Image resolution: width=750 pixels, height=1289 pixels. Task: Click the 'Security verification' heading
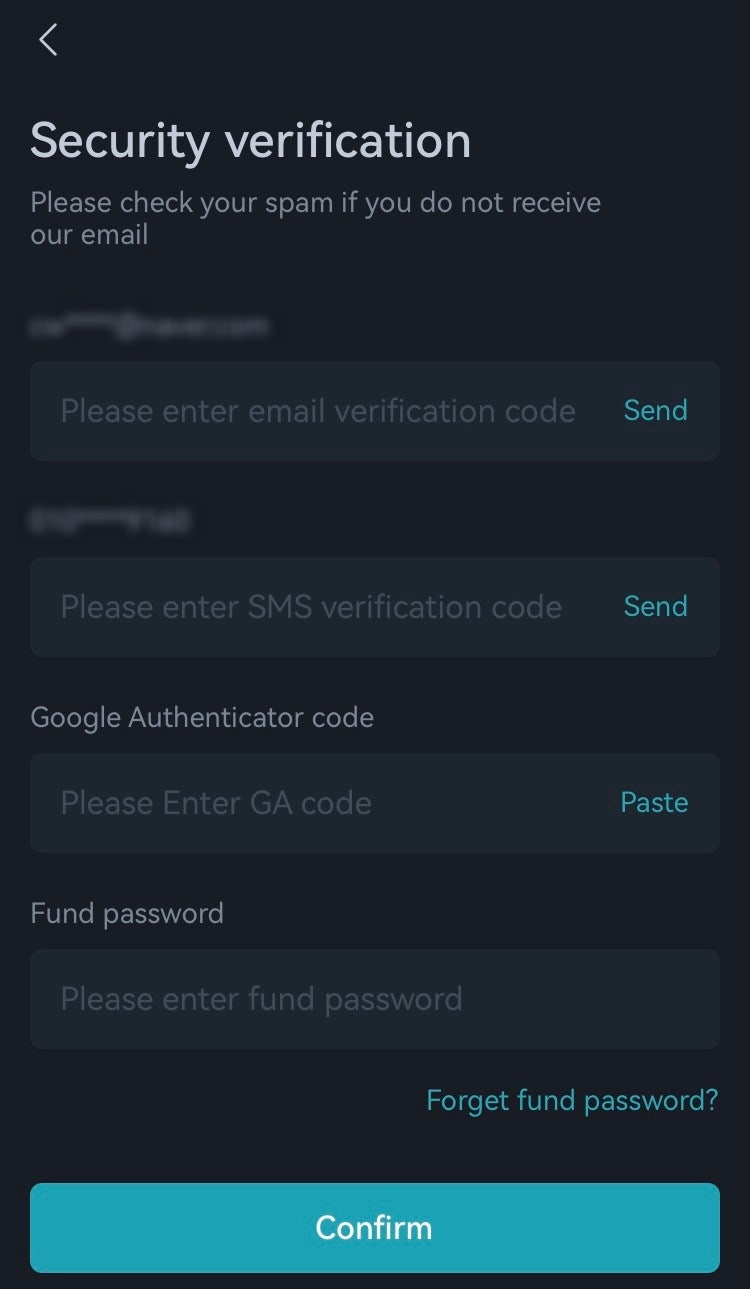(x=250, y=140)
